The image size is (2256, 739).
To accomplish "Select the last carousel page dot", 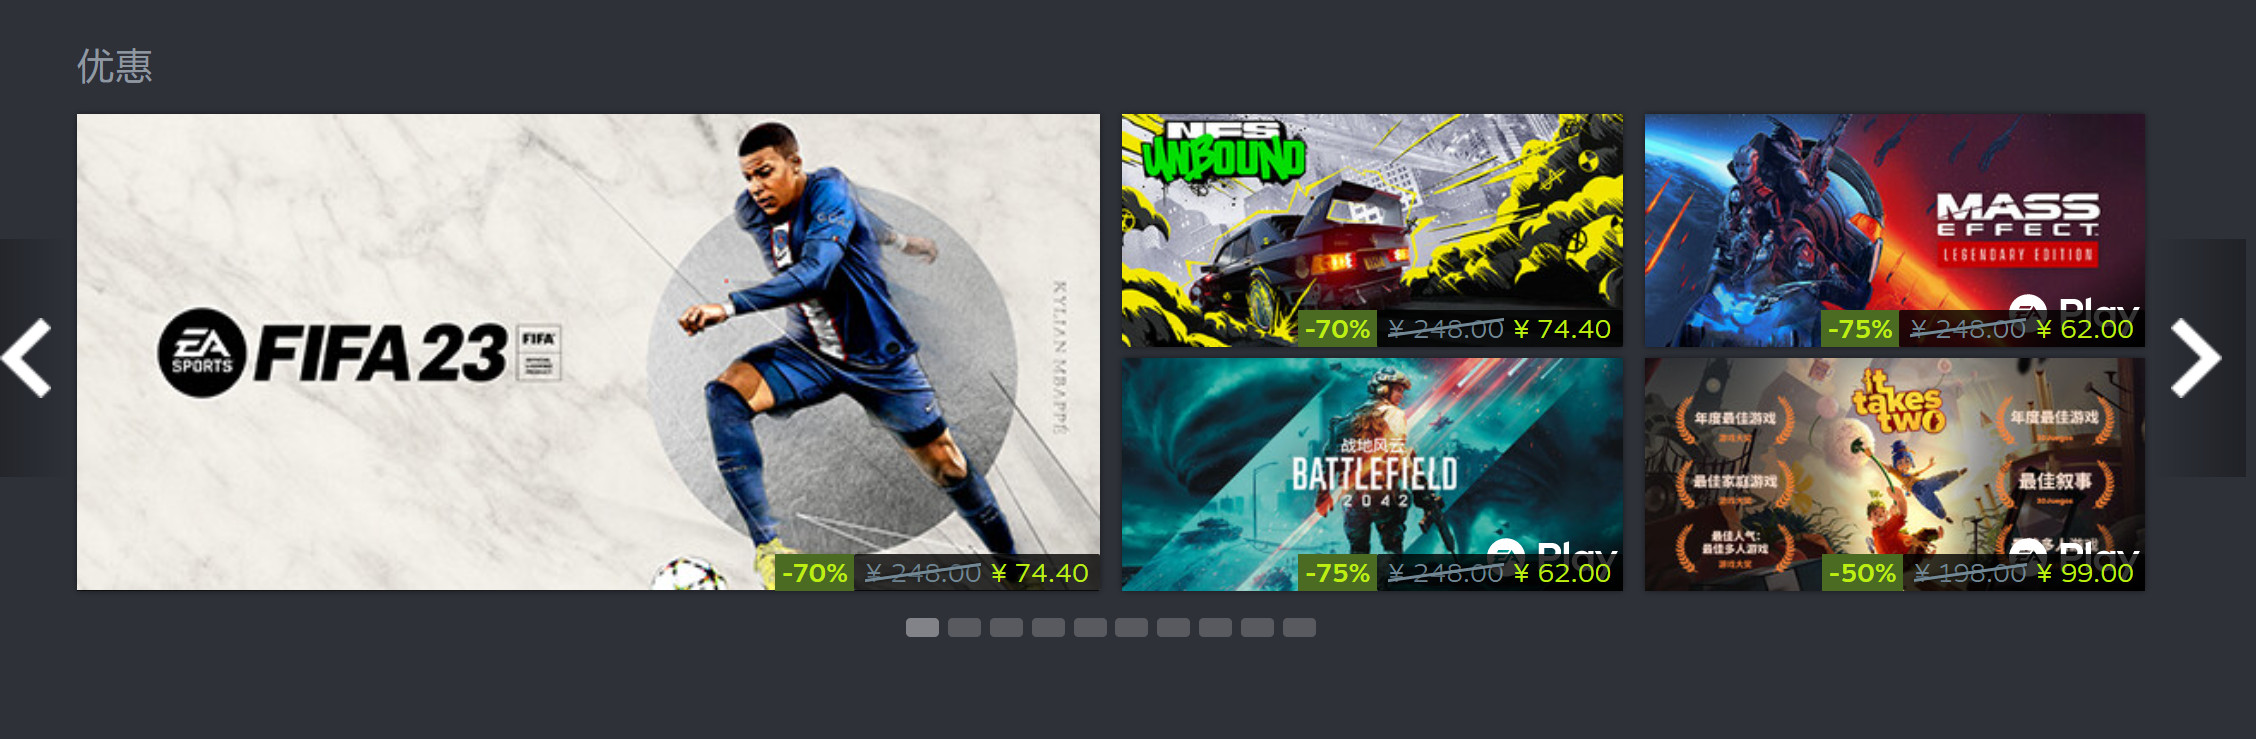I will [1299, 627].
